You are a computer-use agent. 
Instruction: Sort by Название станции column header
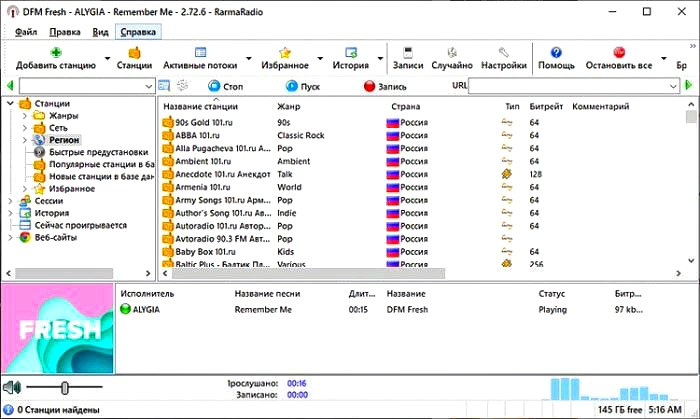[200, 106]
